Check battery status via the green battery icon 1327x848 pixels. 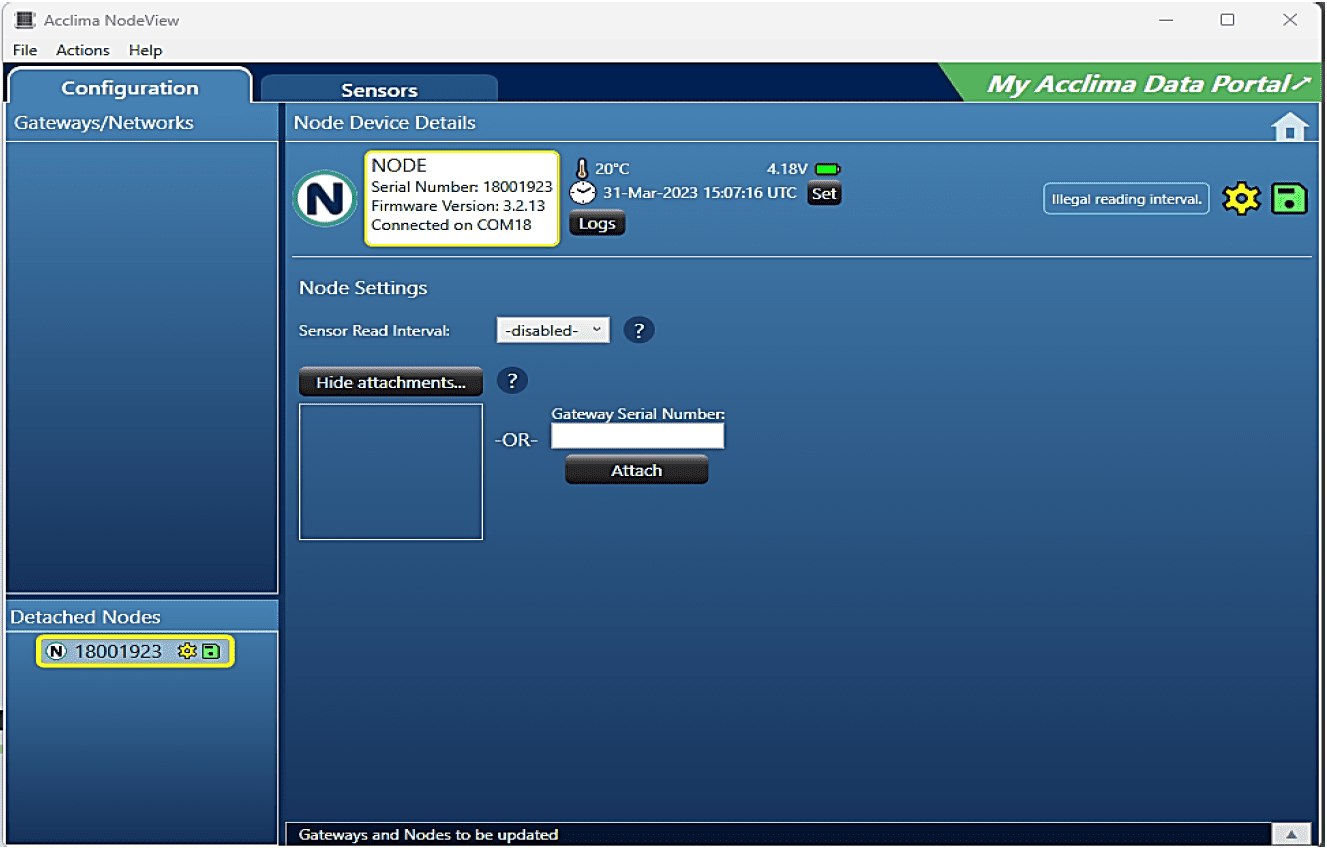pyautogui.click(x=826, y=168)
